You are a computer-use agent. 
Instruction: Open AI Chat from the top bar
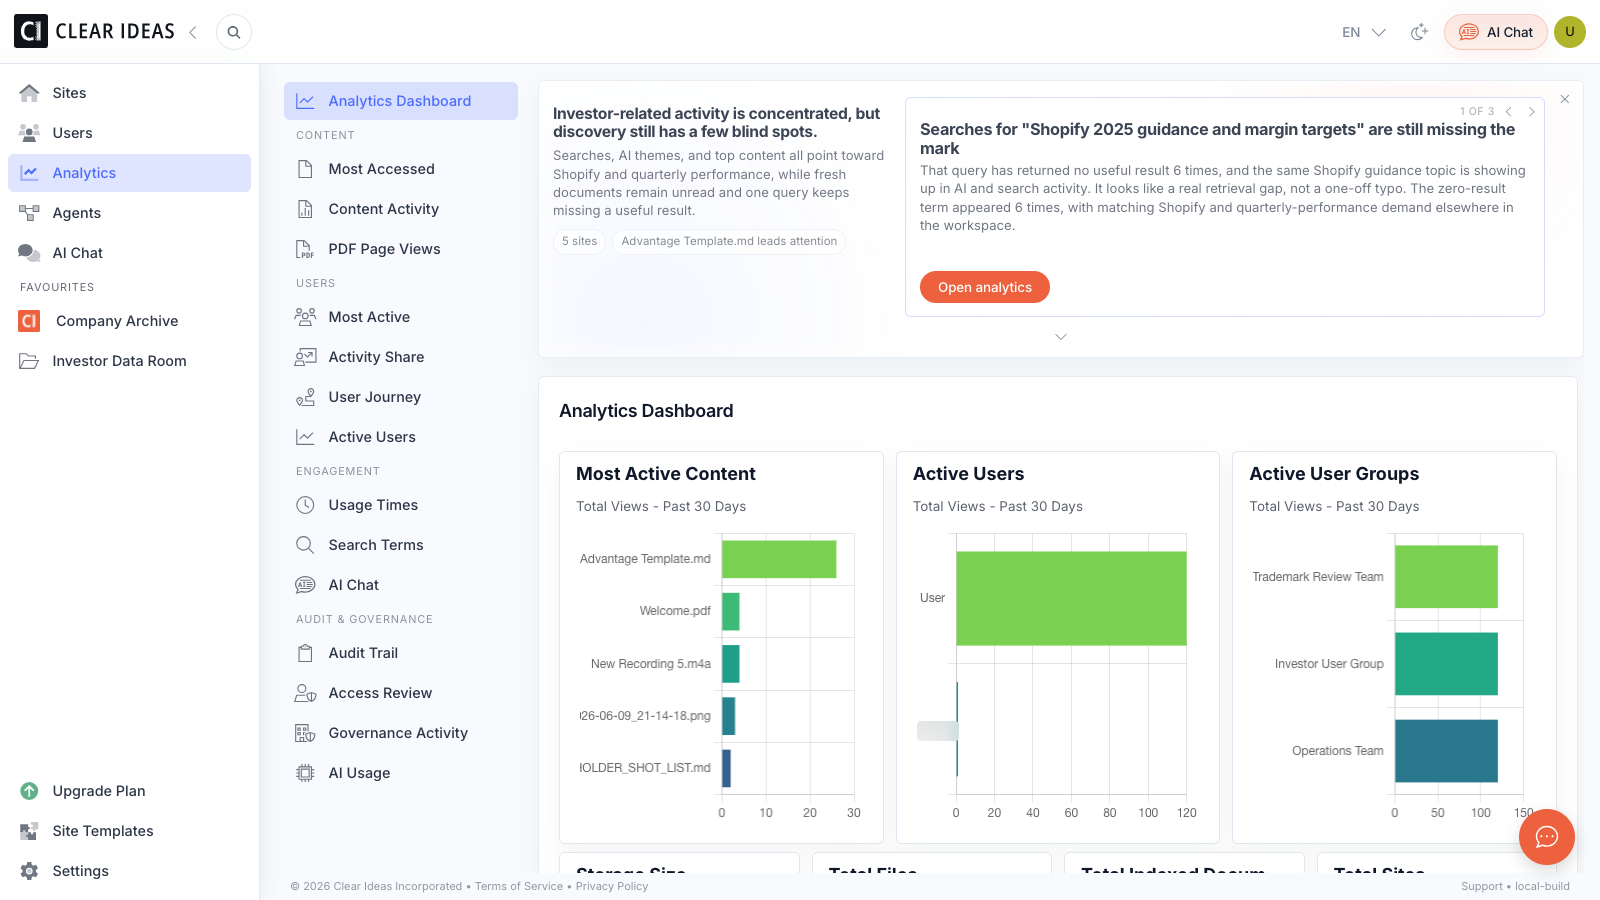point(1496,32)
